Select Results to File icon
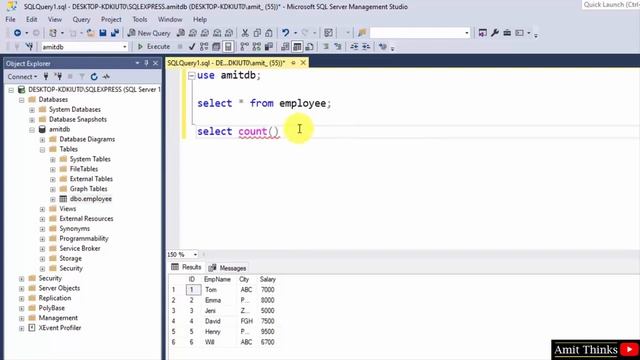 tap(309, 47)
